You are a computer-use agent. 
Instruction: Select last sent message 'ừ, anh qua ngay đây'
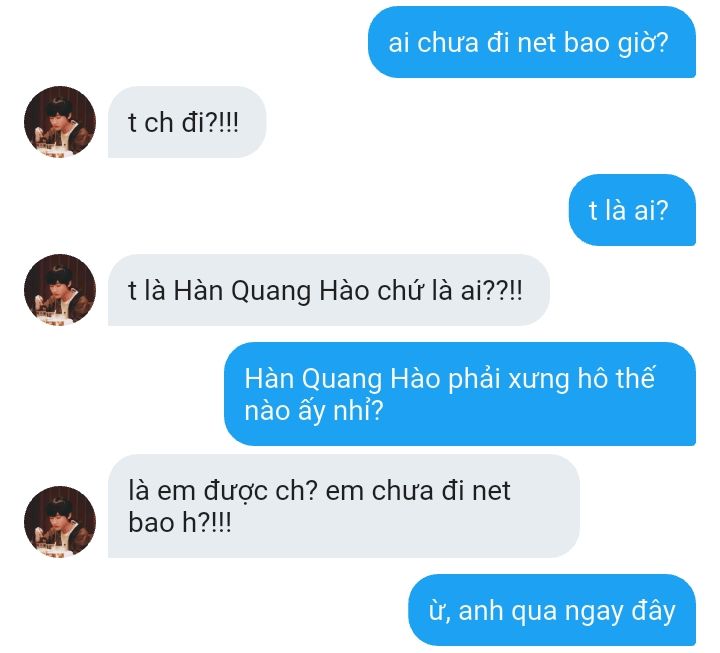(x=552, y=610)
